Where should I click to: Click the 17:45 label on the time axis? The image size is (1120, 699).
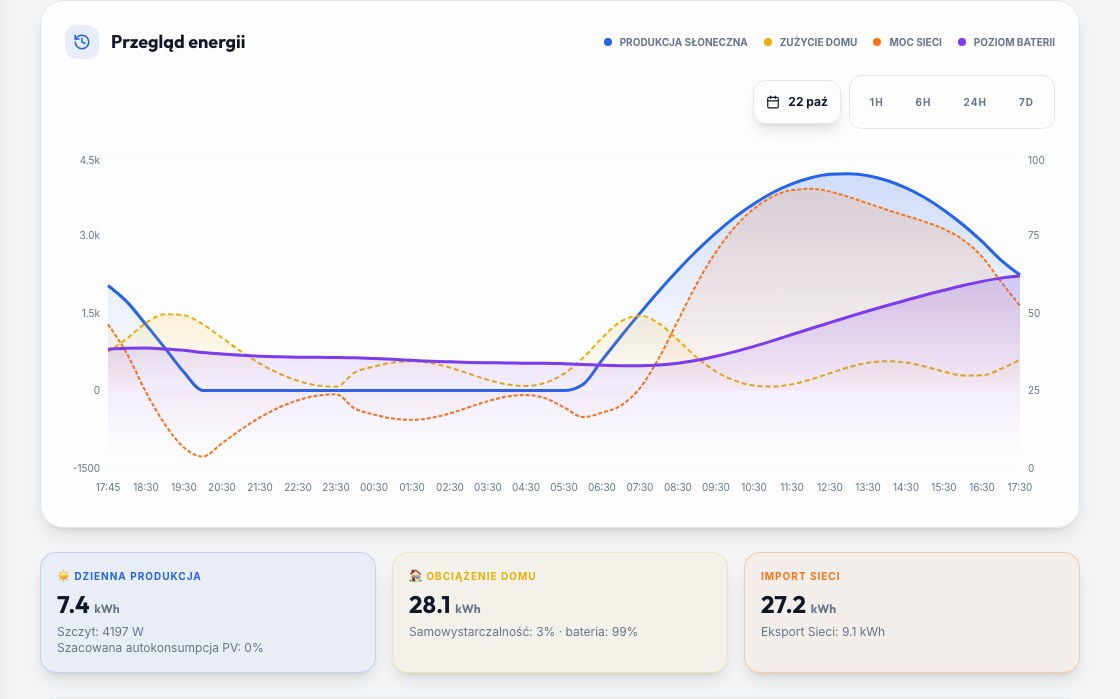click(108, 487)
